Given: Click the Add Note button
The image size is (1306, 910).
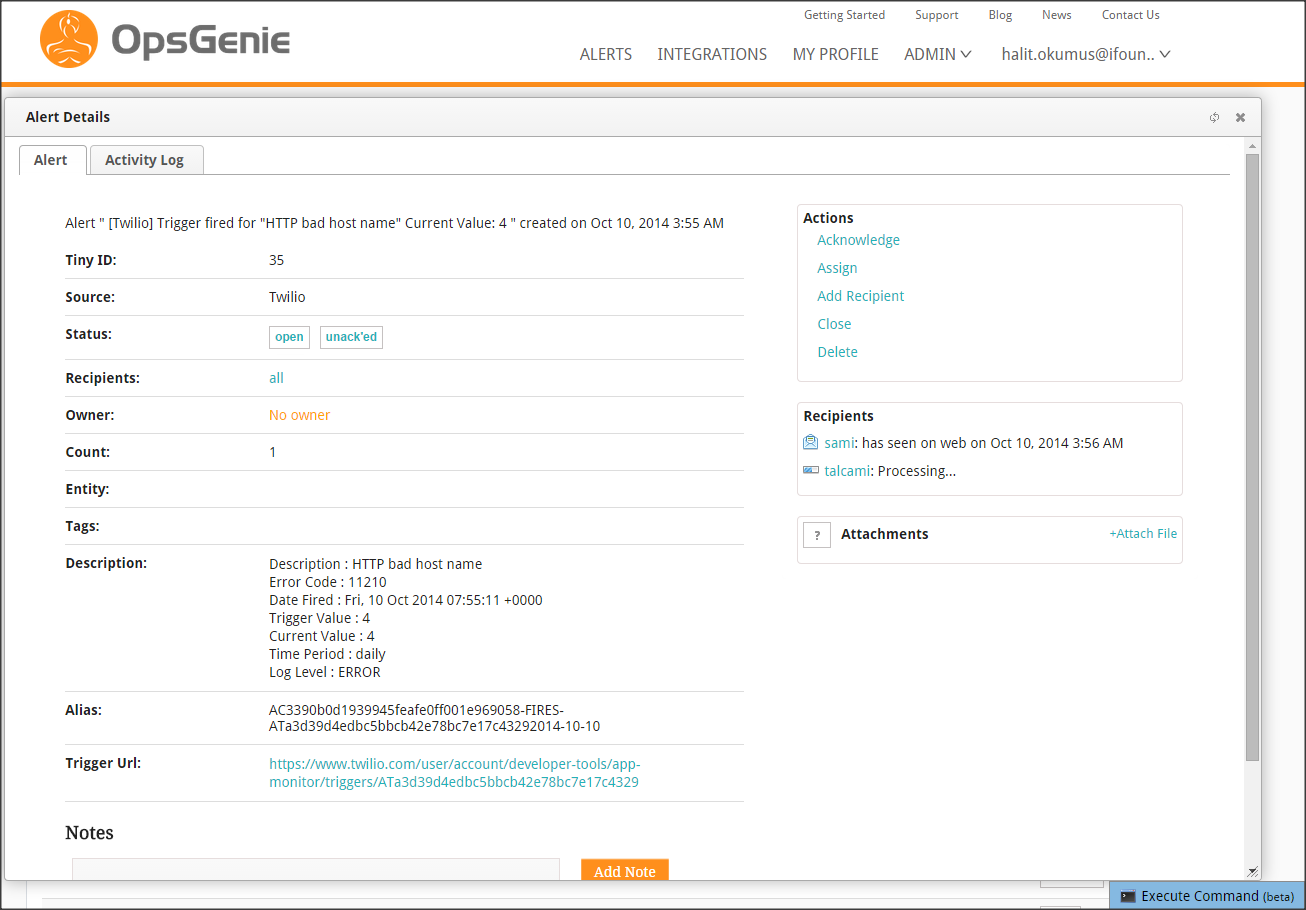Looking at the screenshot, I should coord(624,871).
